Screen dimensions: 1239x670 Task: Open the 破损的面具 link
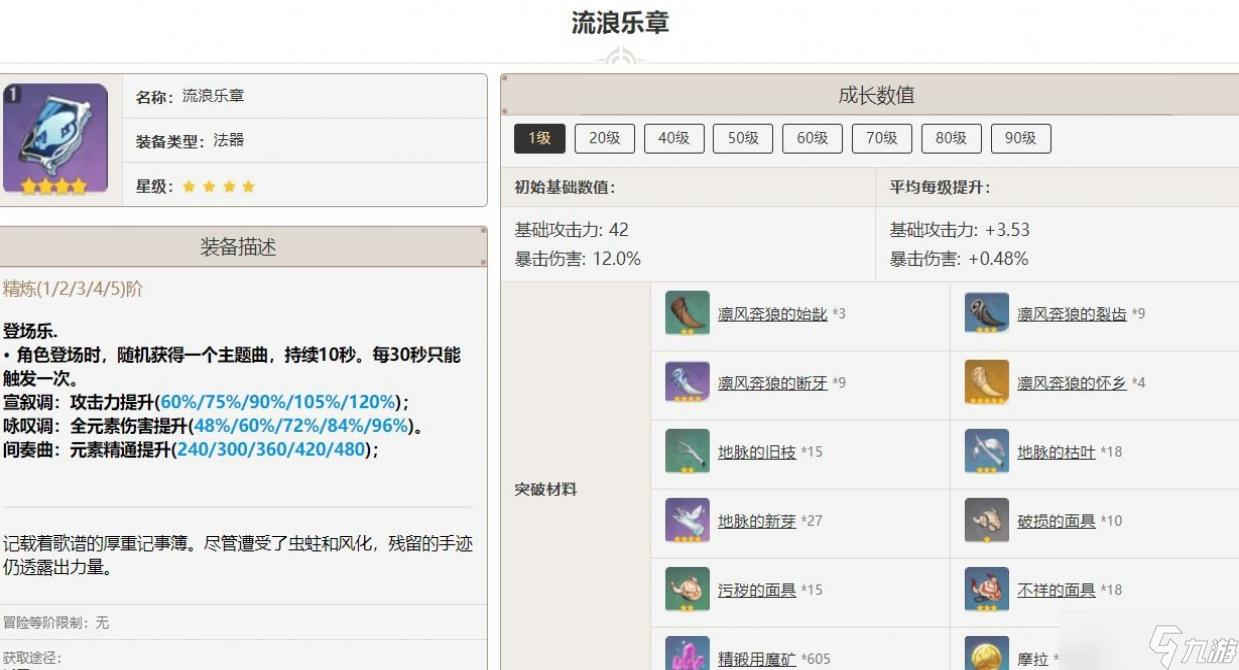click(1057, 521)
